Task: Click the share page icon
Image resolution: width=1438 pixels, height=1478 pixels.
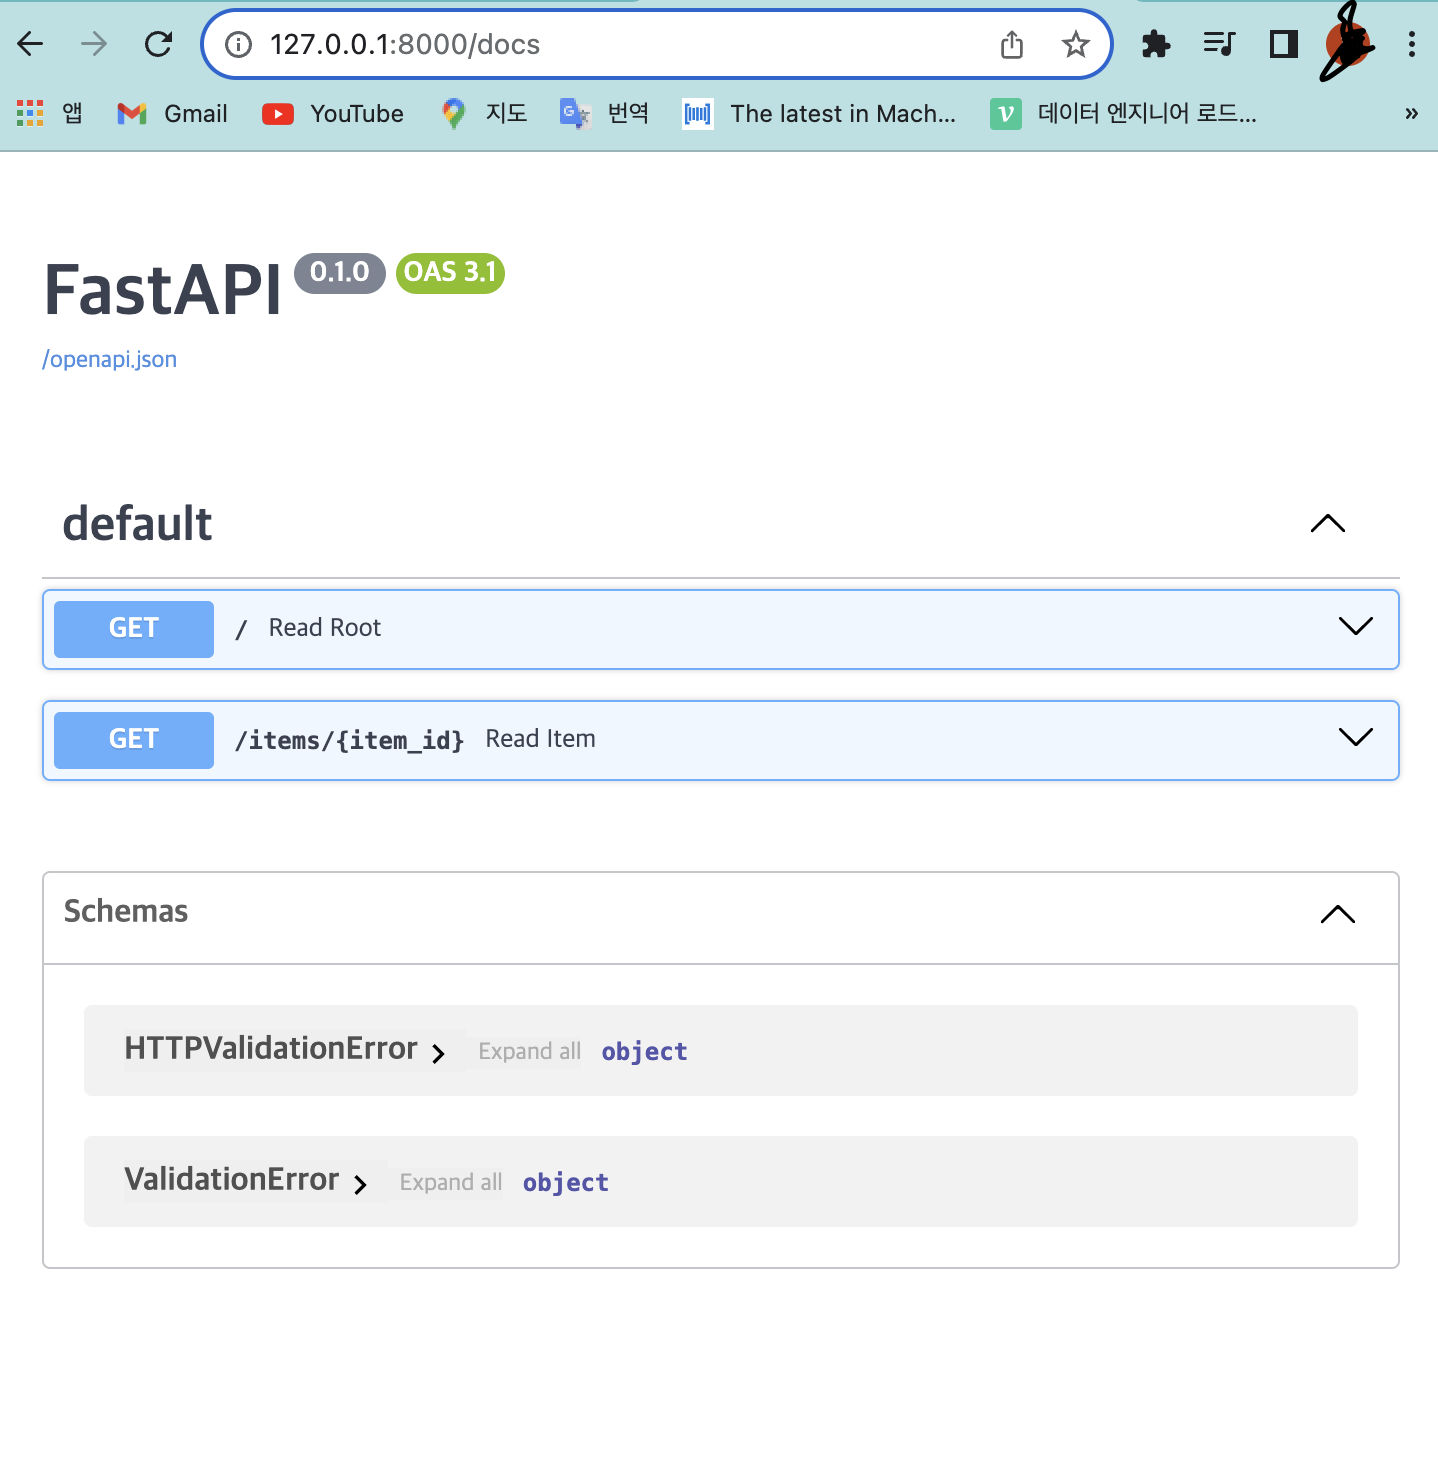Action: pos(1012,44)
